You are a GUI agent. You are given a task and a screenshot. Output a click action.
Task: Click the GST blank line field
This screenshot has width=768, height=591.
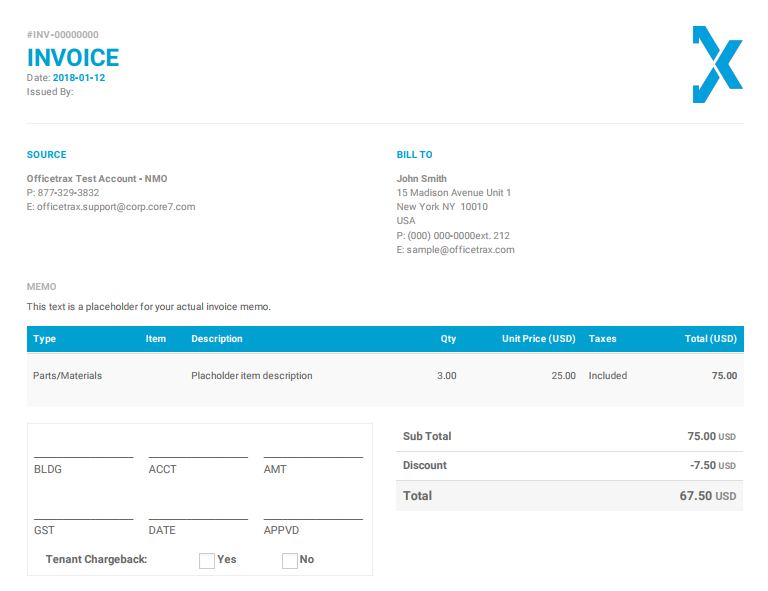83,512
